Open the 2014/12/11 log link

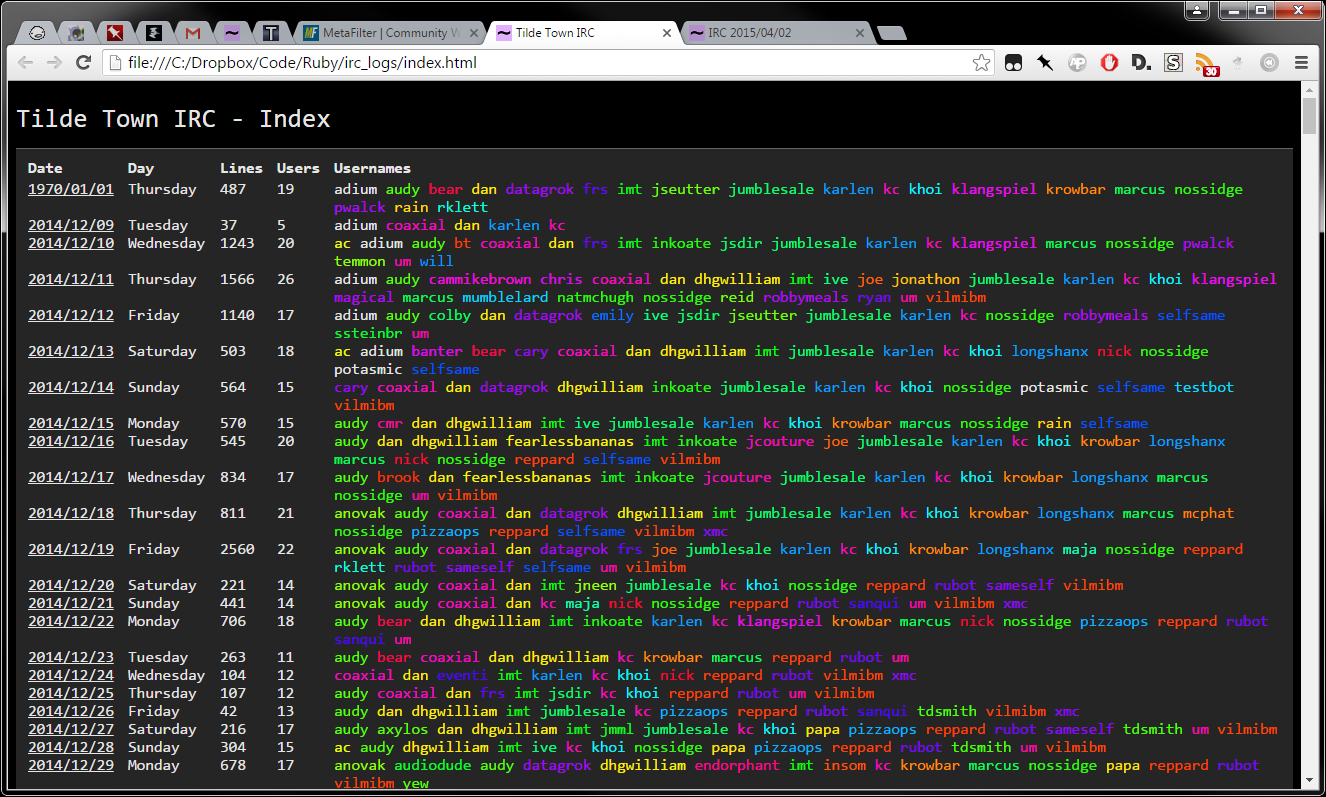[71, 279]
